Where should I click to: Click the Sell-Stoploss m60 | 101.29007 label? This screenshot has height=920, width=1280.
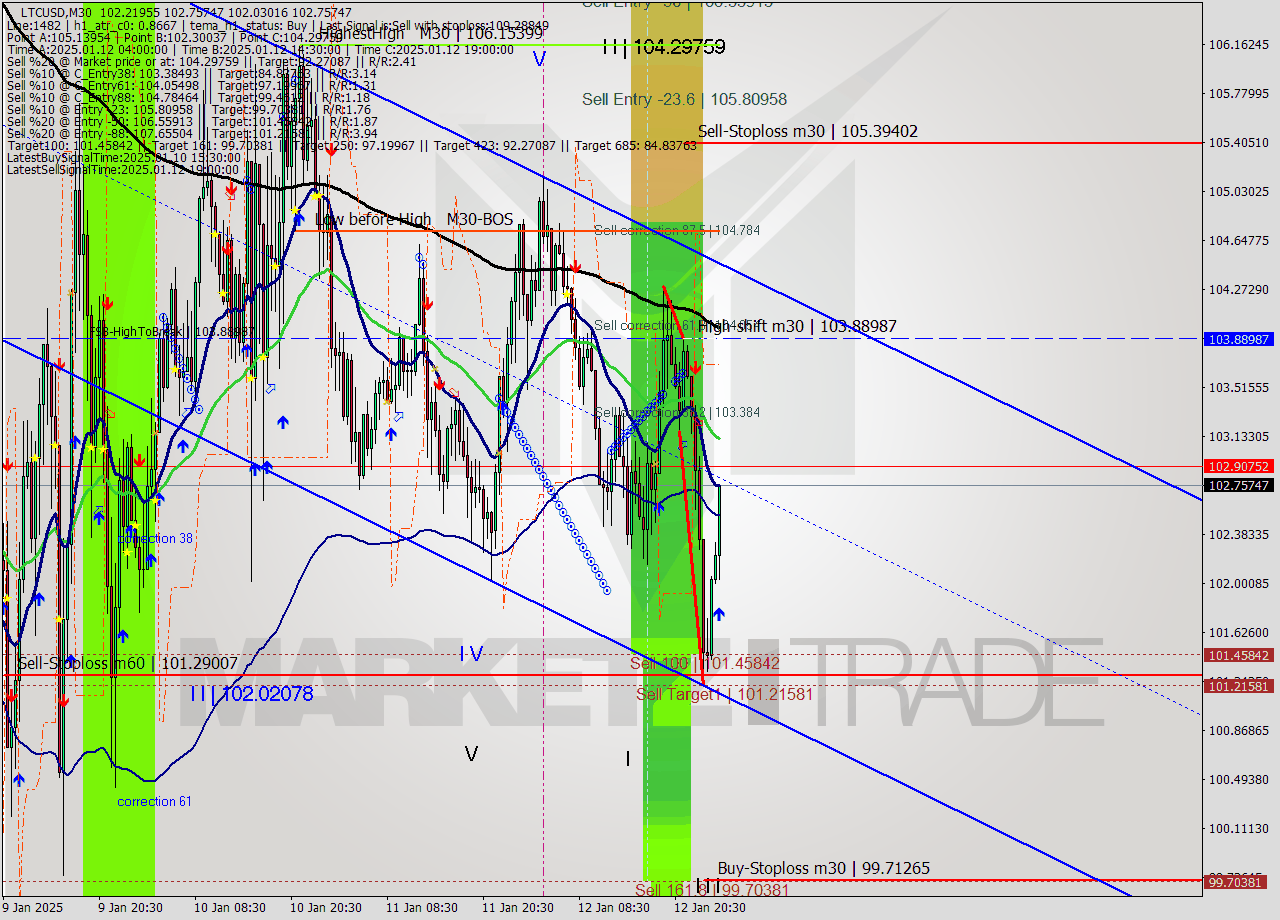(128, 663)
